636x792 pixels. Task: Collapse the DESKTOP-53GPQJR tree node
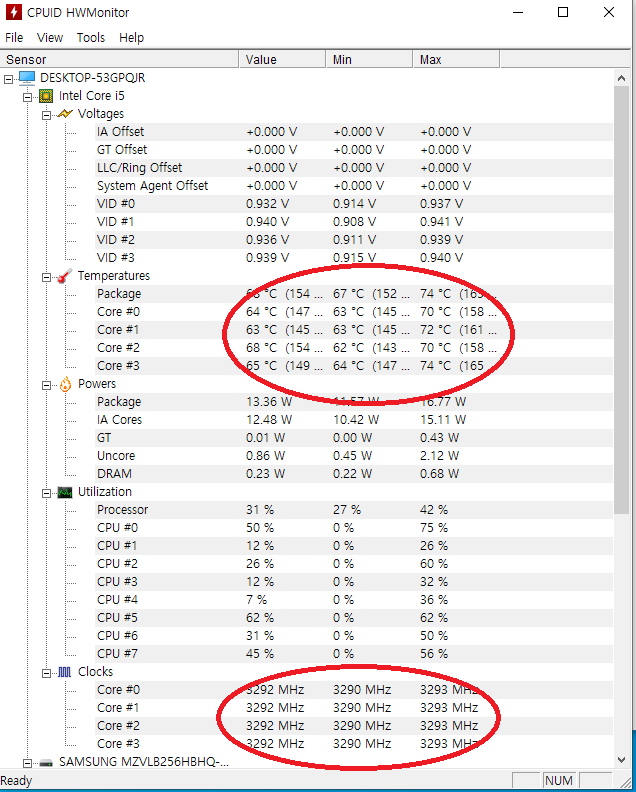pyautogui.click(x=8, y=79)
